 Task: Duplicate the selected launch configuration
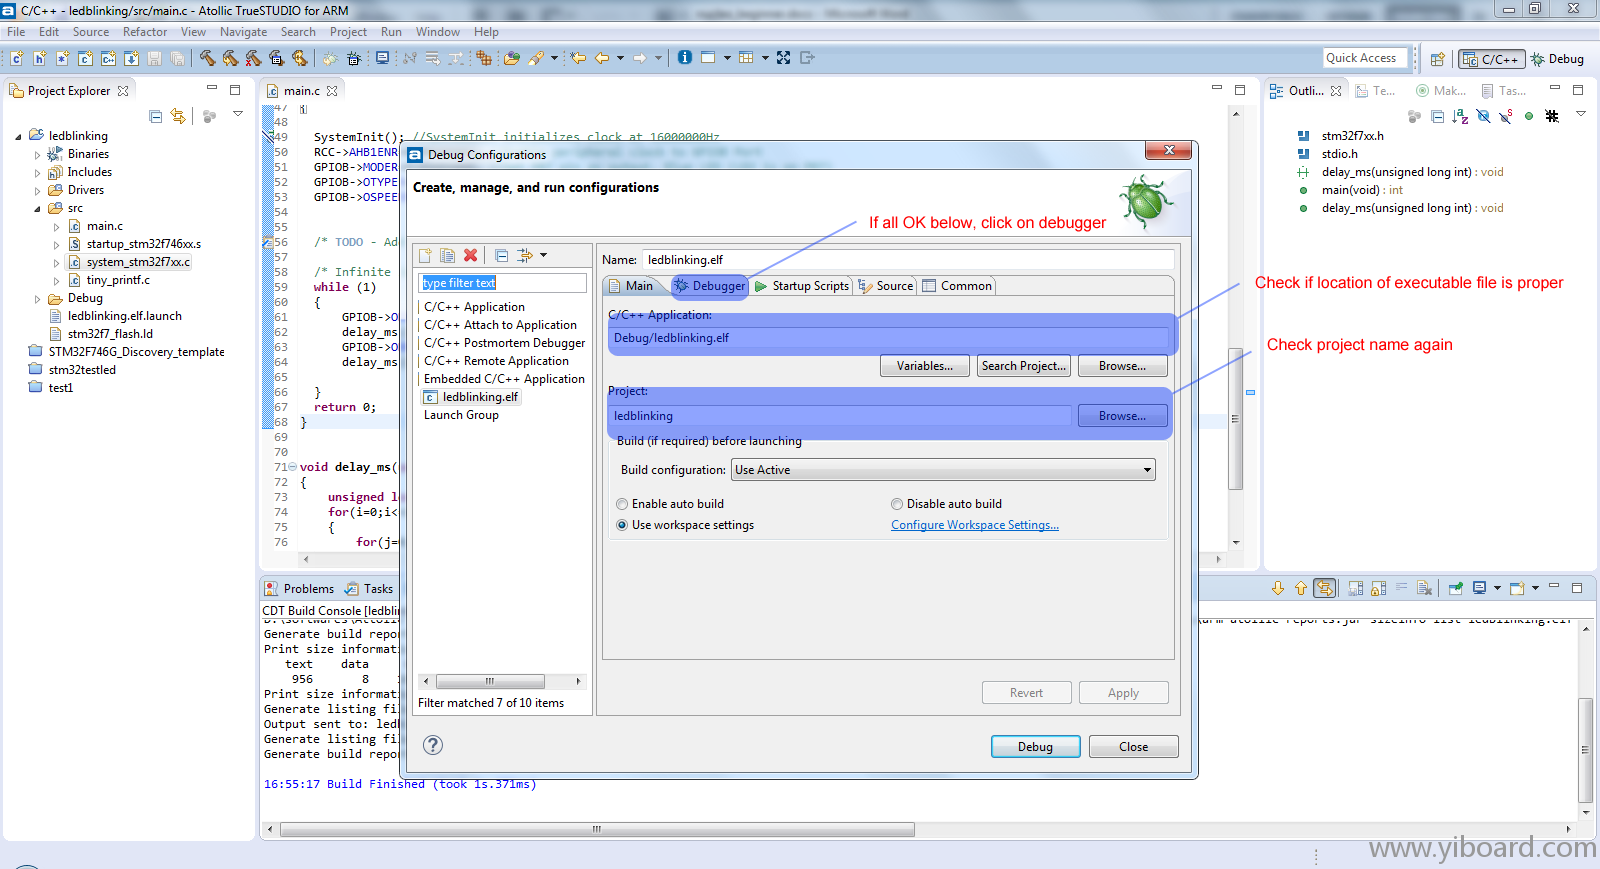(447, 256)
